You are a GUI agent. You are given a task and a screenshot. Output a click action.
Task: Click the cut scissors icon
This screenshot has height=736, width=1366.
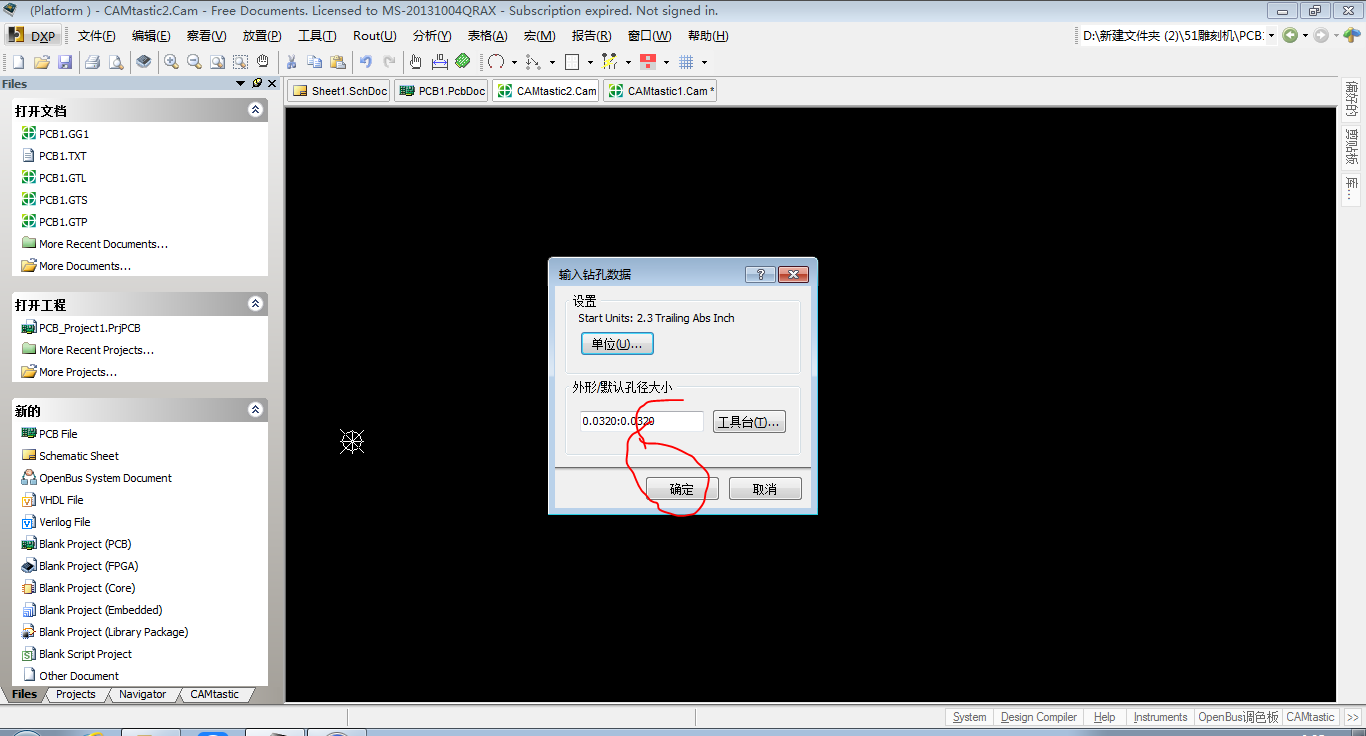(x=291, y=62)
